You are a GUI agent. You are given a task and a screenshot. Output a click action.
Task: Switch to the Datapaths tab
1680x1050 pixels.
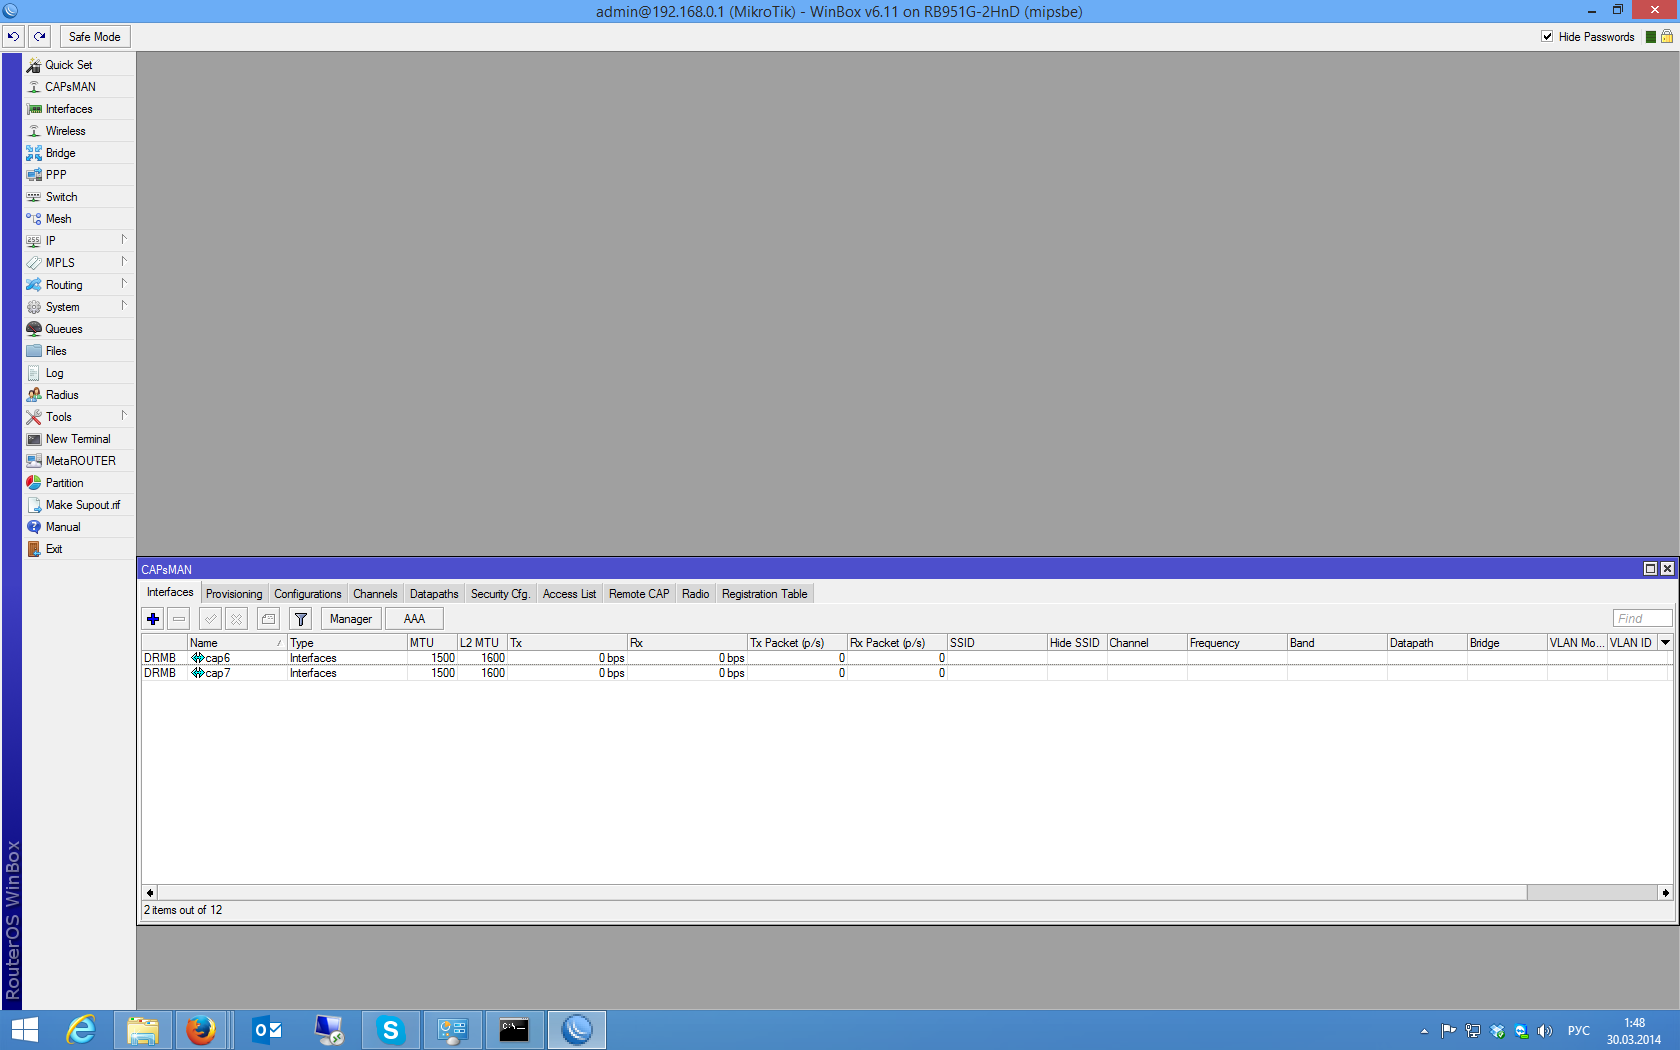(434, 594)
